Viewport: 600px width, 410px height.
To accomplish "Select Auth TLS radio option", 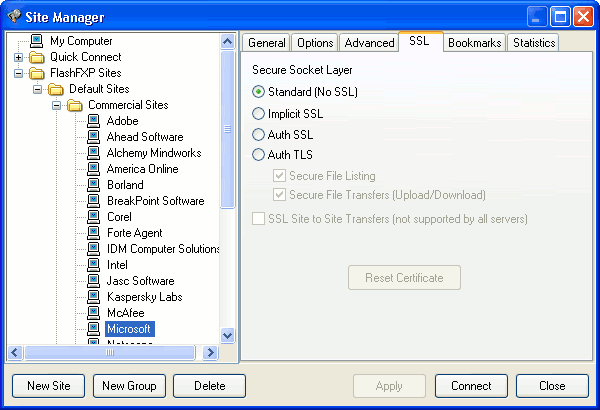I will coord(258,155).
